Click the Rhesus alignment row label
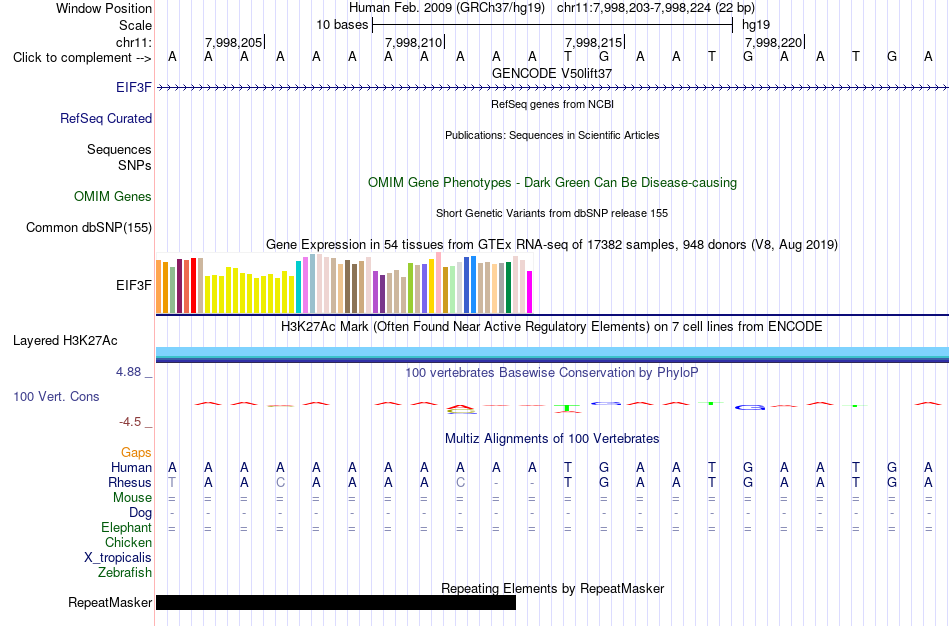Screen dimensions: 950x626 point(130,482)
